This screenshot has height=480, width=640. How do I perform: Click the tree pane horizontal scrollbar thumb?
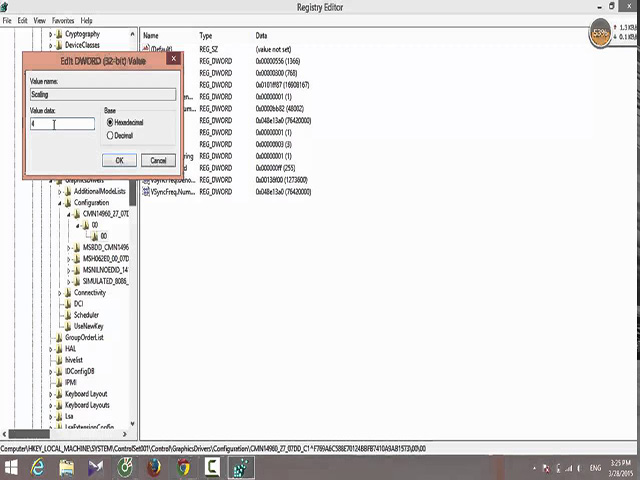29,434
